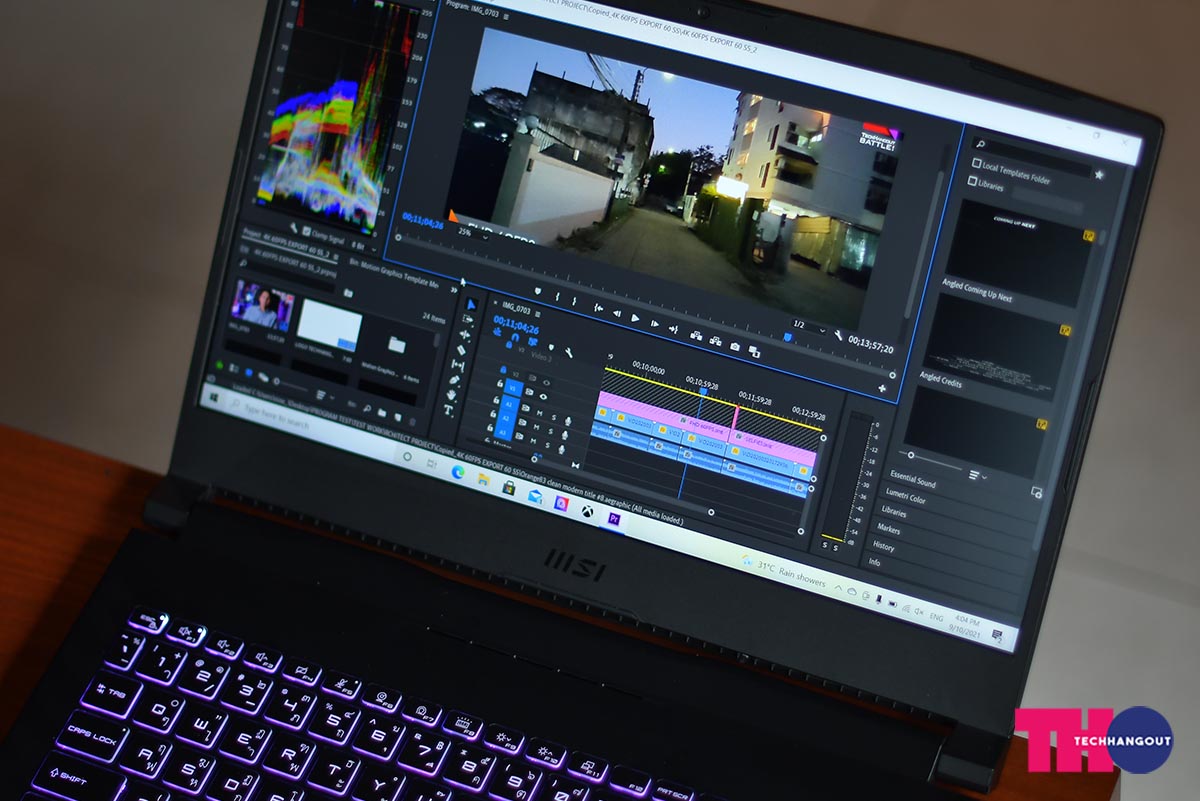Toggle Linked Selection in timeline
The height and width of the screenshot is (801, 1200).
click(x=531, y=342)
